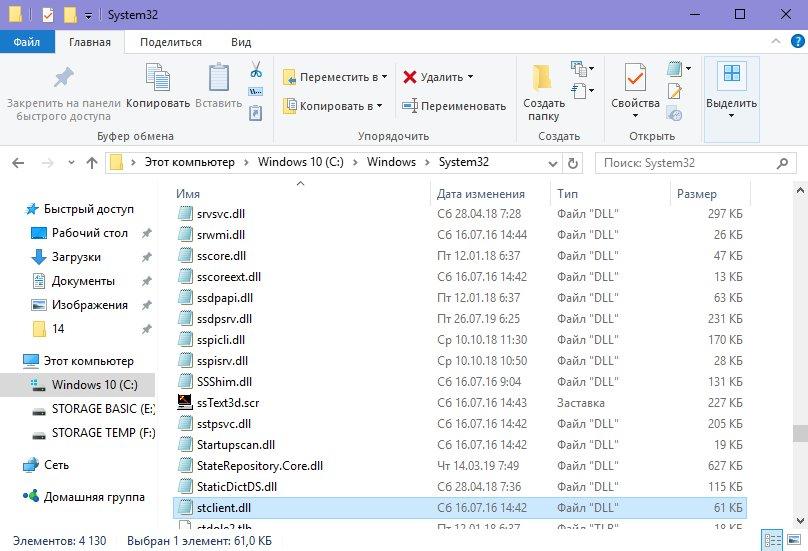808x551 pixels.
Task: Switch to details view icon in status bar
Action: click(x=772, y=540)
